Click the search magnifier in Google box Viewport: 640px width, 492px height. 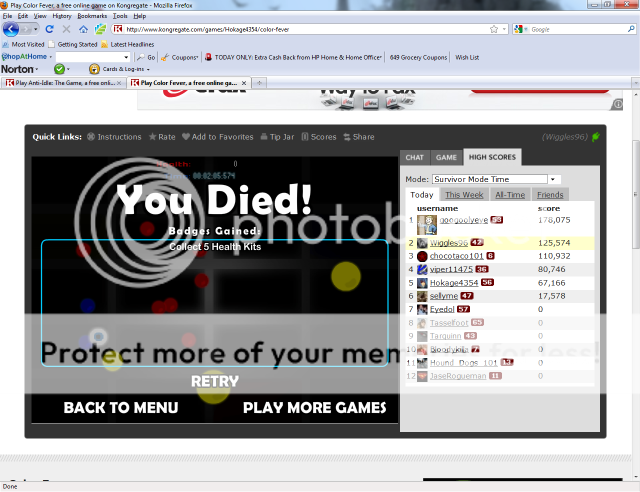[631, 29]
